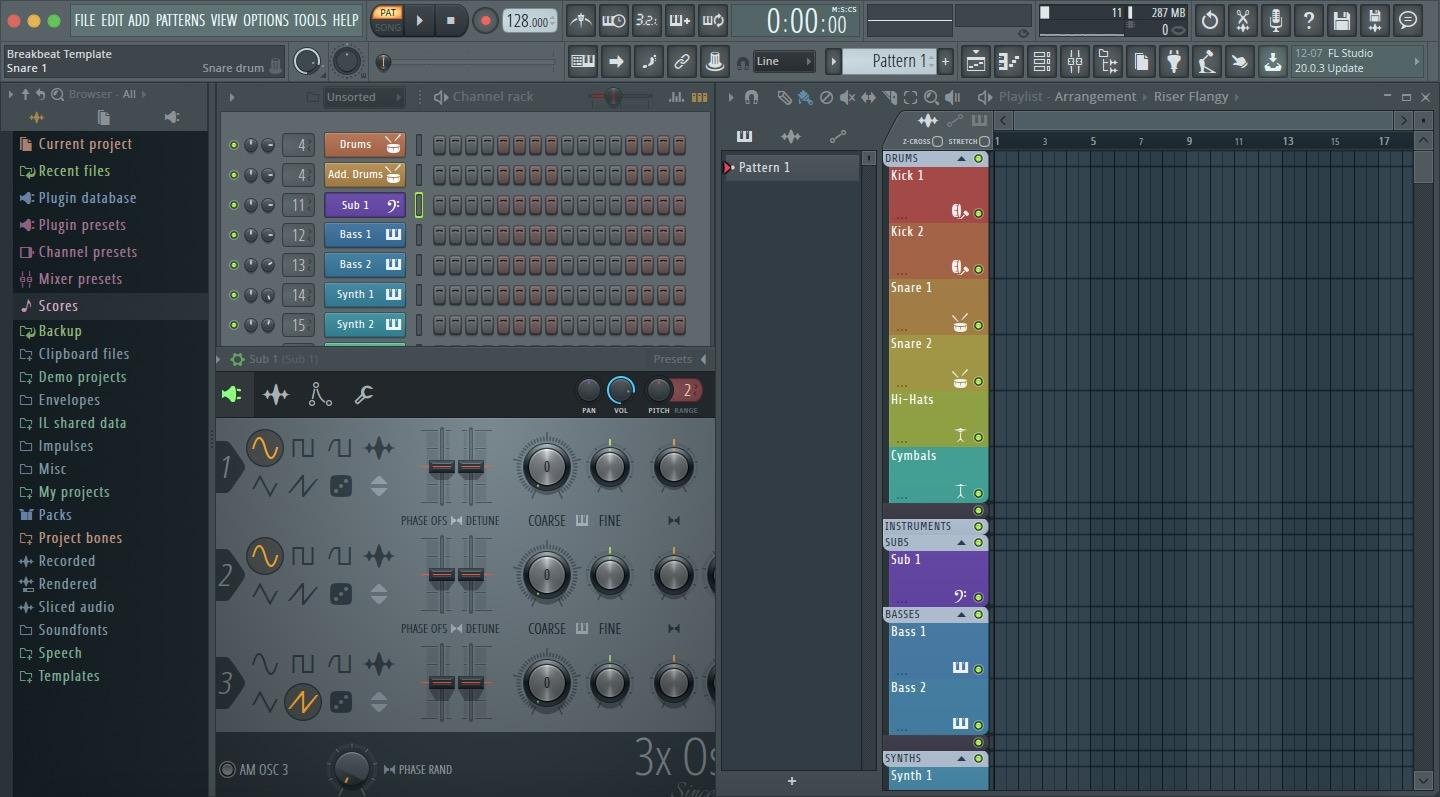1440x797 pixels.
Task: Collapse the BASSES track group arrow
Action: [961, 614]
